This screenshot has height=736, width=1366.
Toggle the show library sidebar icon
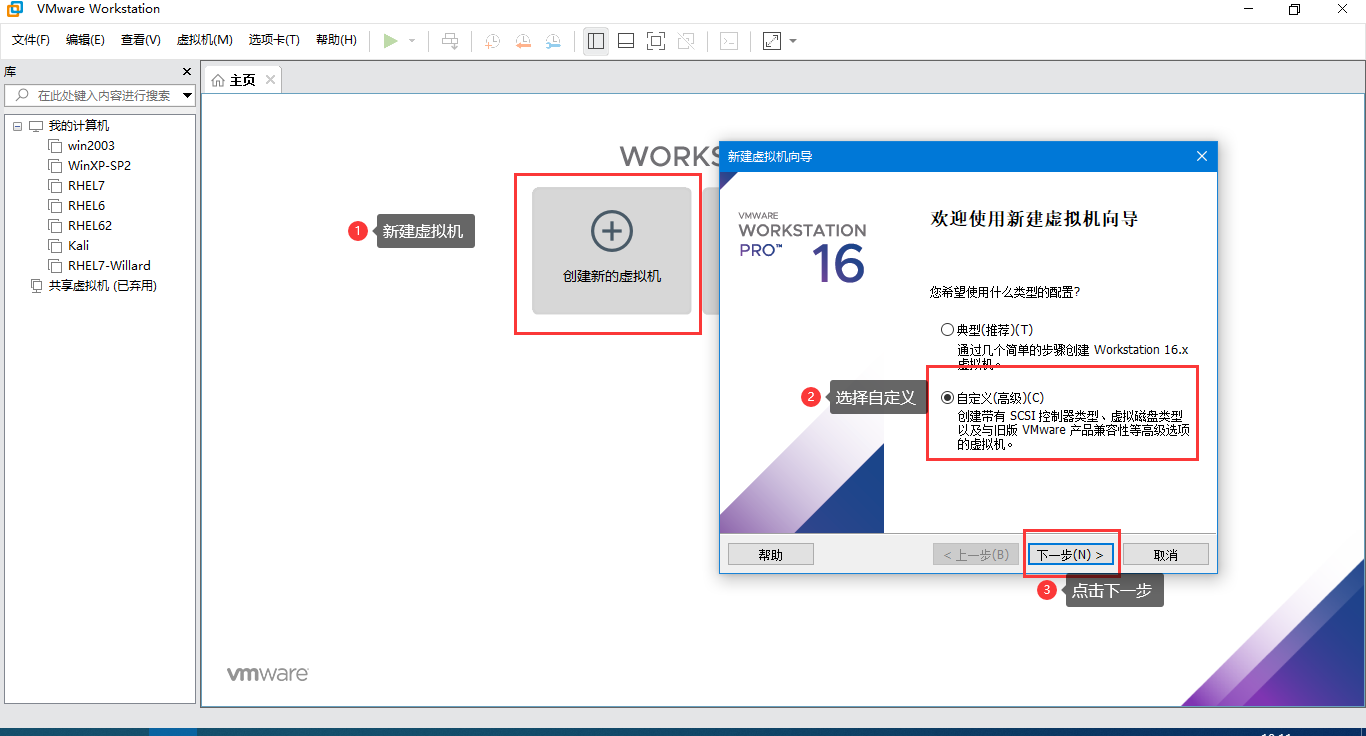[x=596, y=41]
